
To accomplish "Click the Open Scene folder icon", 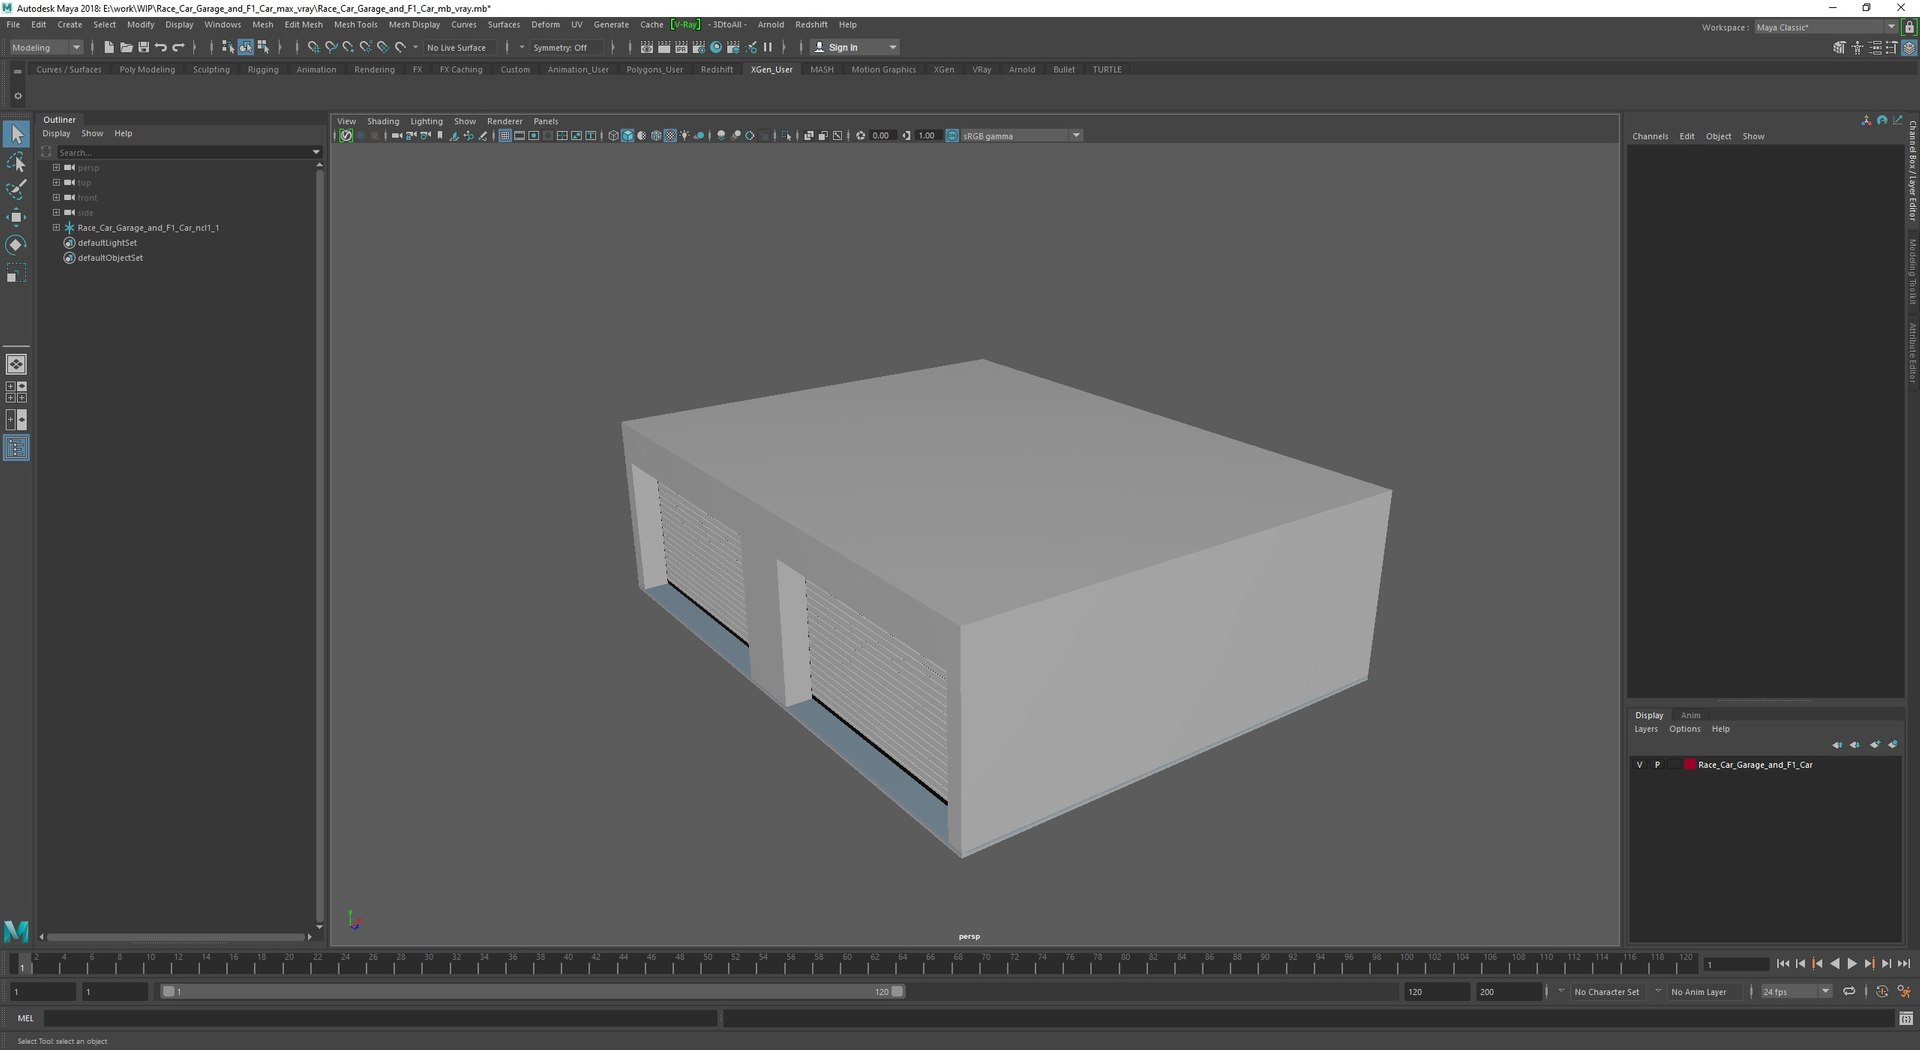I will coord(126,47).
